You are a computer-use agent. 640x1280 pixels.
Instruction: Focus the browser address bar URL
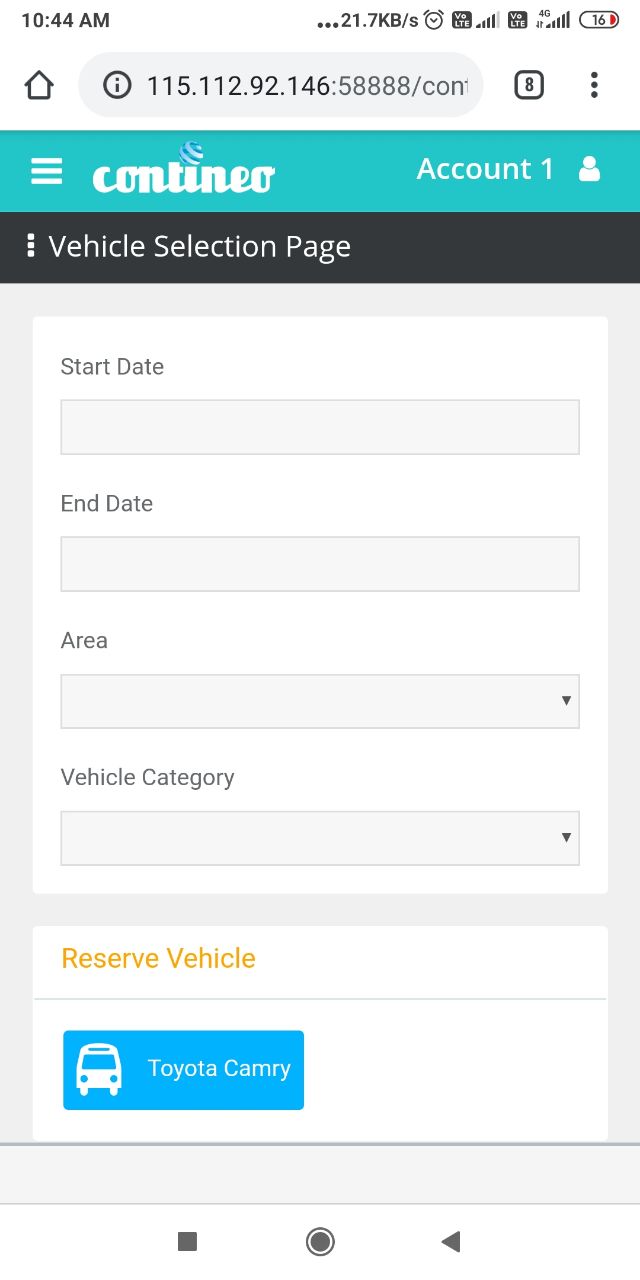pyautogui.click(x=306, y=86)
